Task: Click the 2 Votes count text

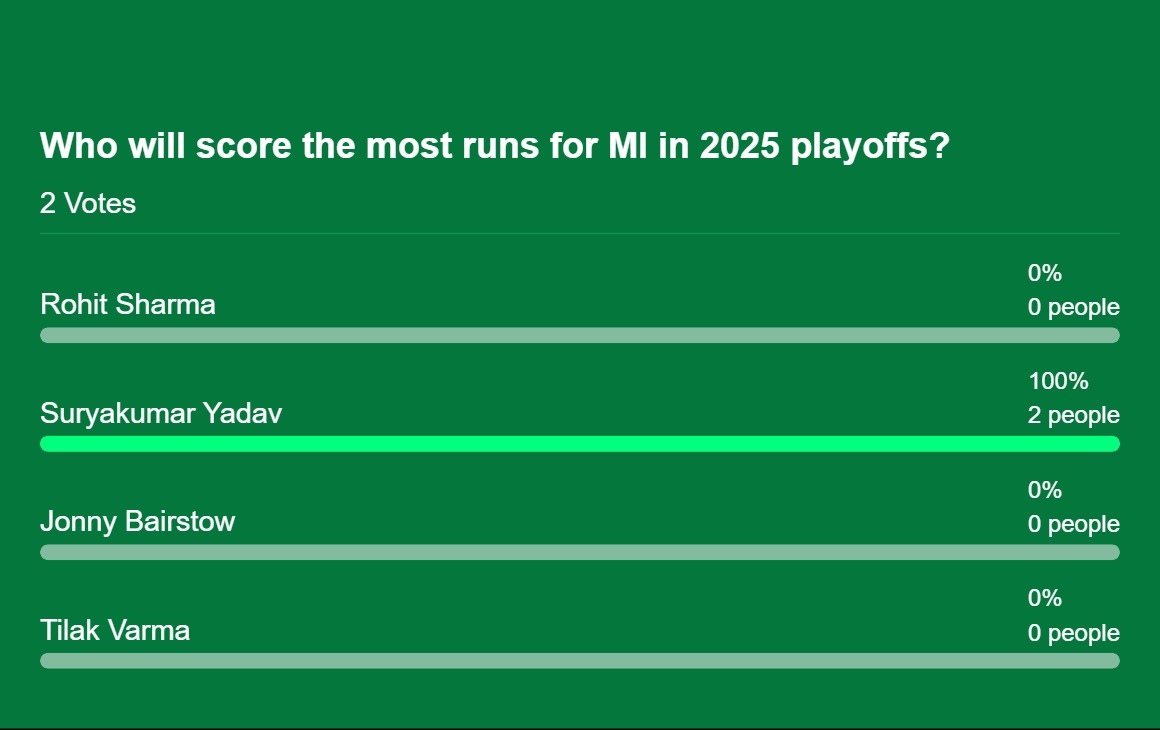Action: click(88, 203)
